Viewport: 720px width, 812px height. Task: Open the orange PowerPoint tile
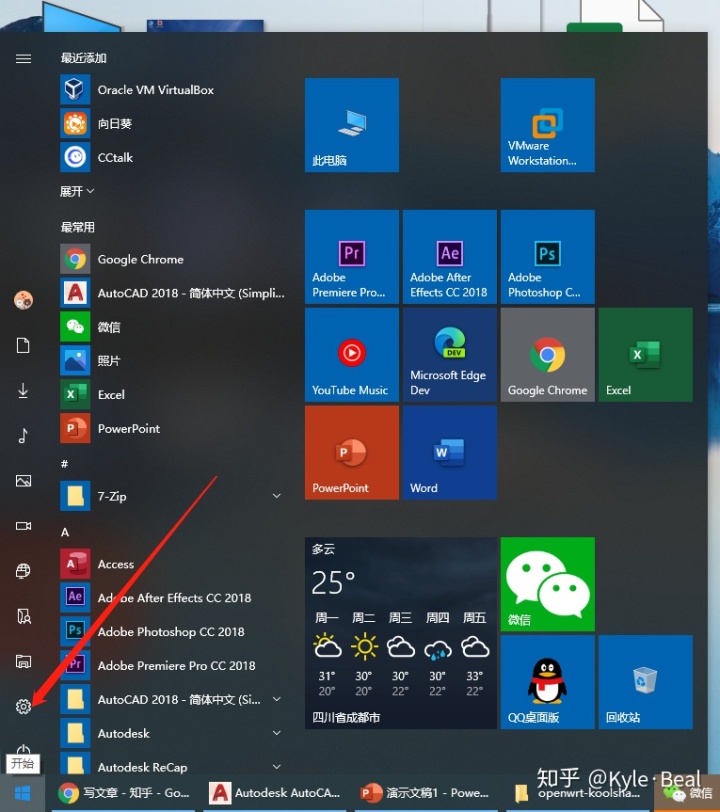352,453
